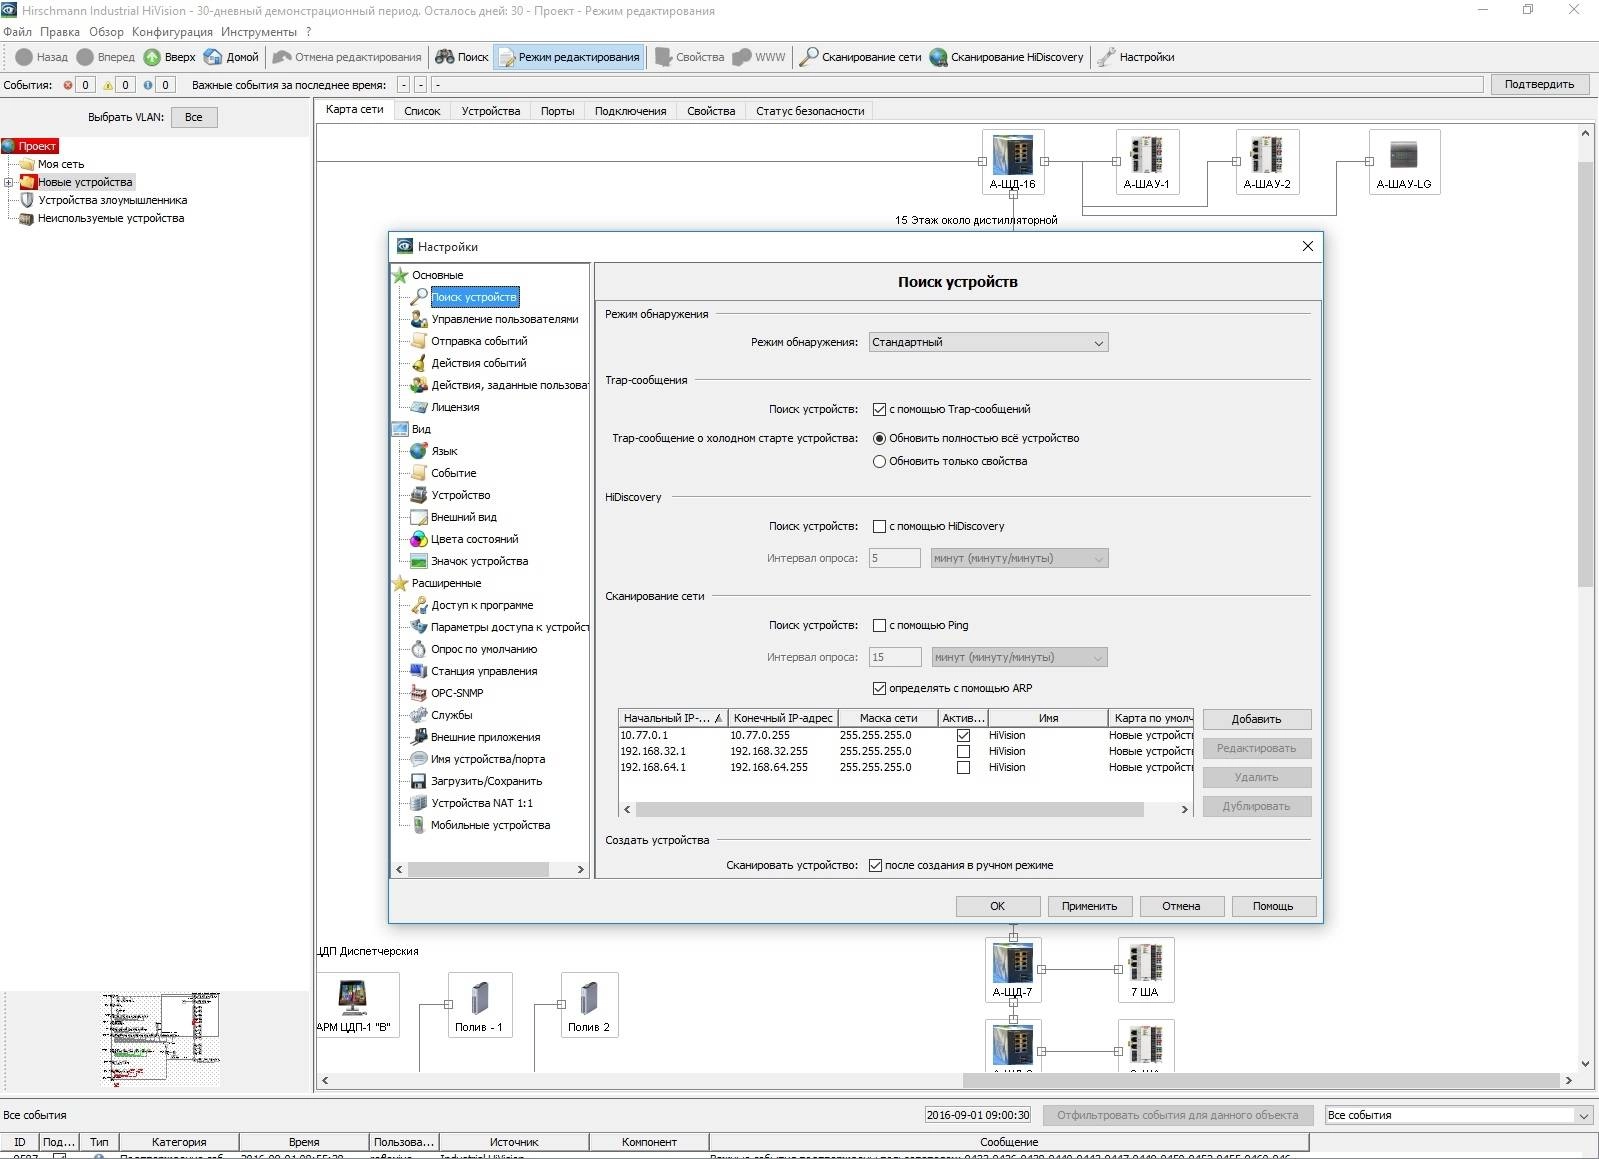Sort by Начальный IP column header

(x=673, y=718)
